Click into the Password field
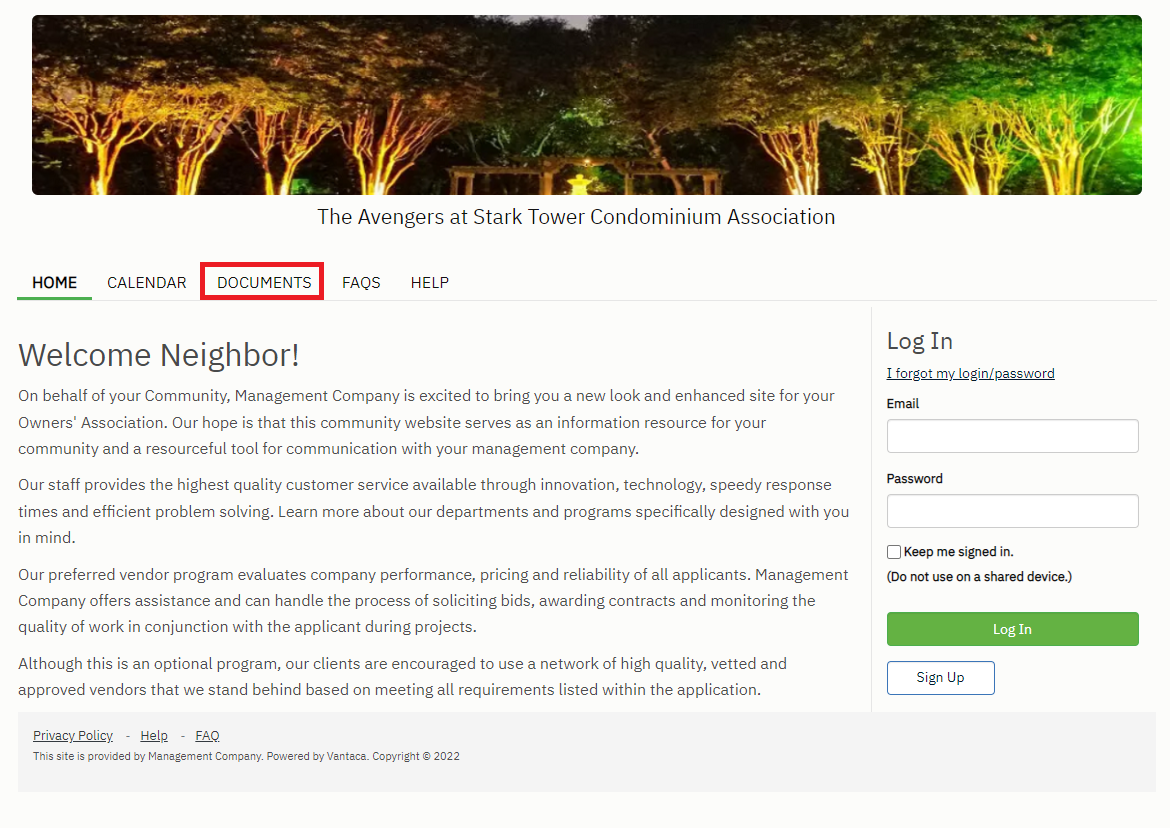 pos(1013,511)
